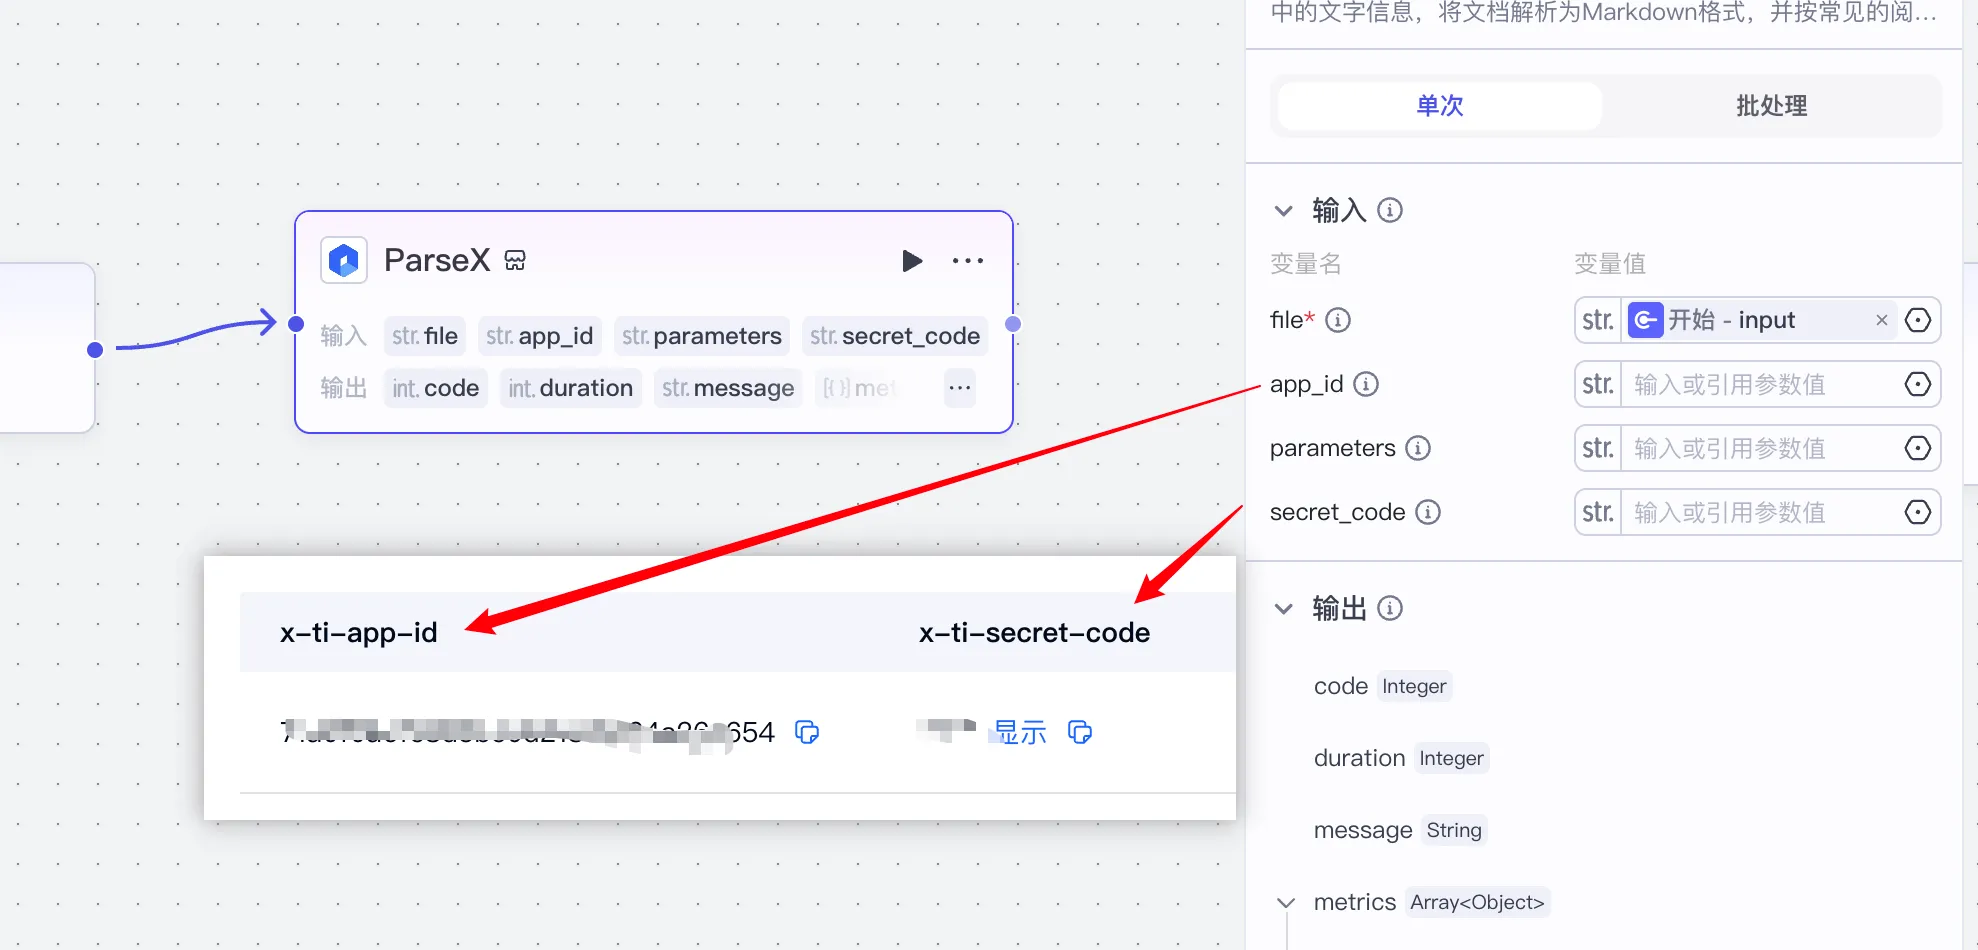Show info about the 输出 section
Screen dimensions: 1978x950
coord(1390,608)
